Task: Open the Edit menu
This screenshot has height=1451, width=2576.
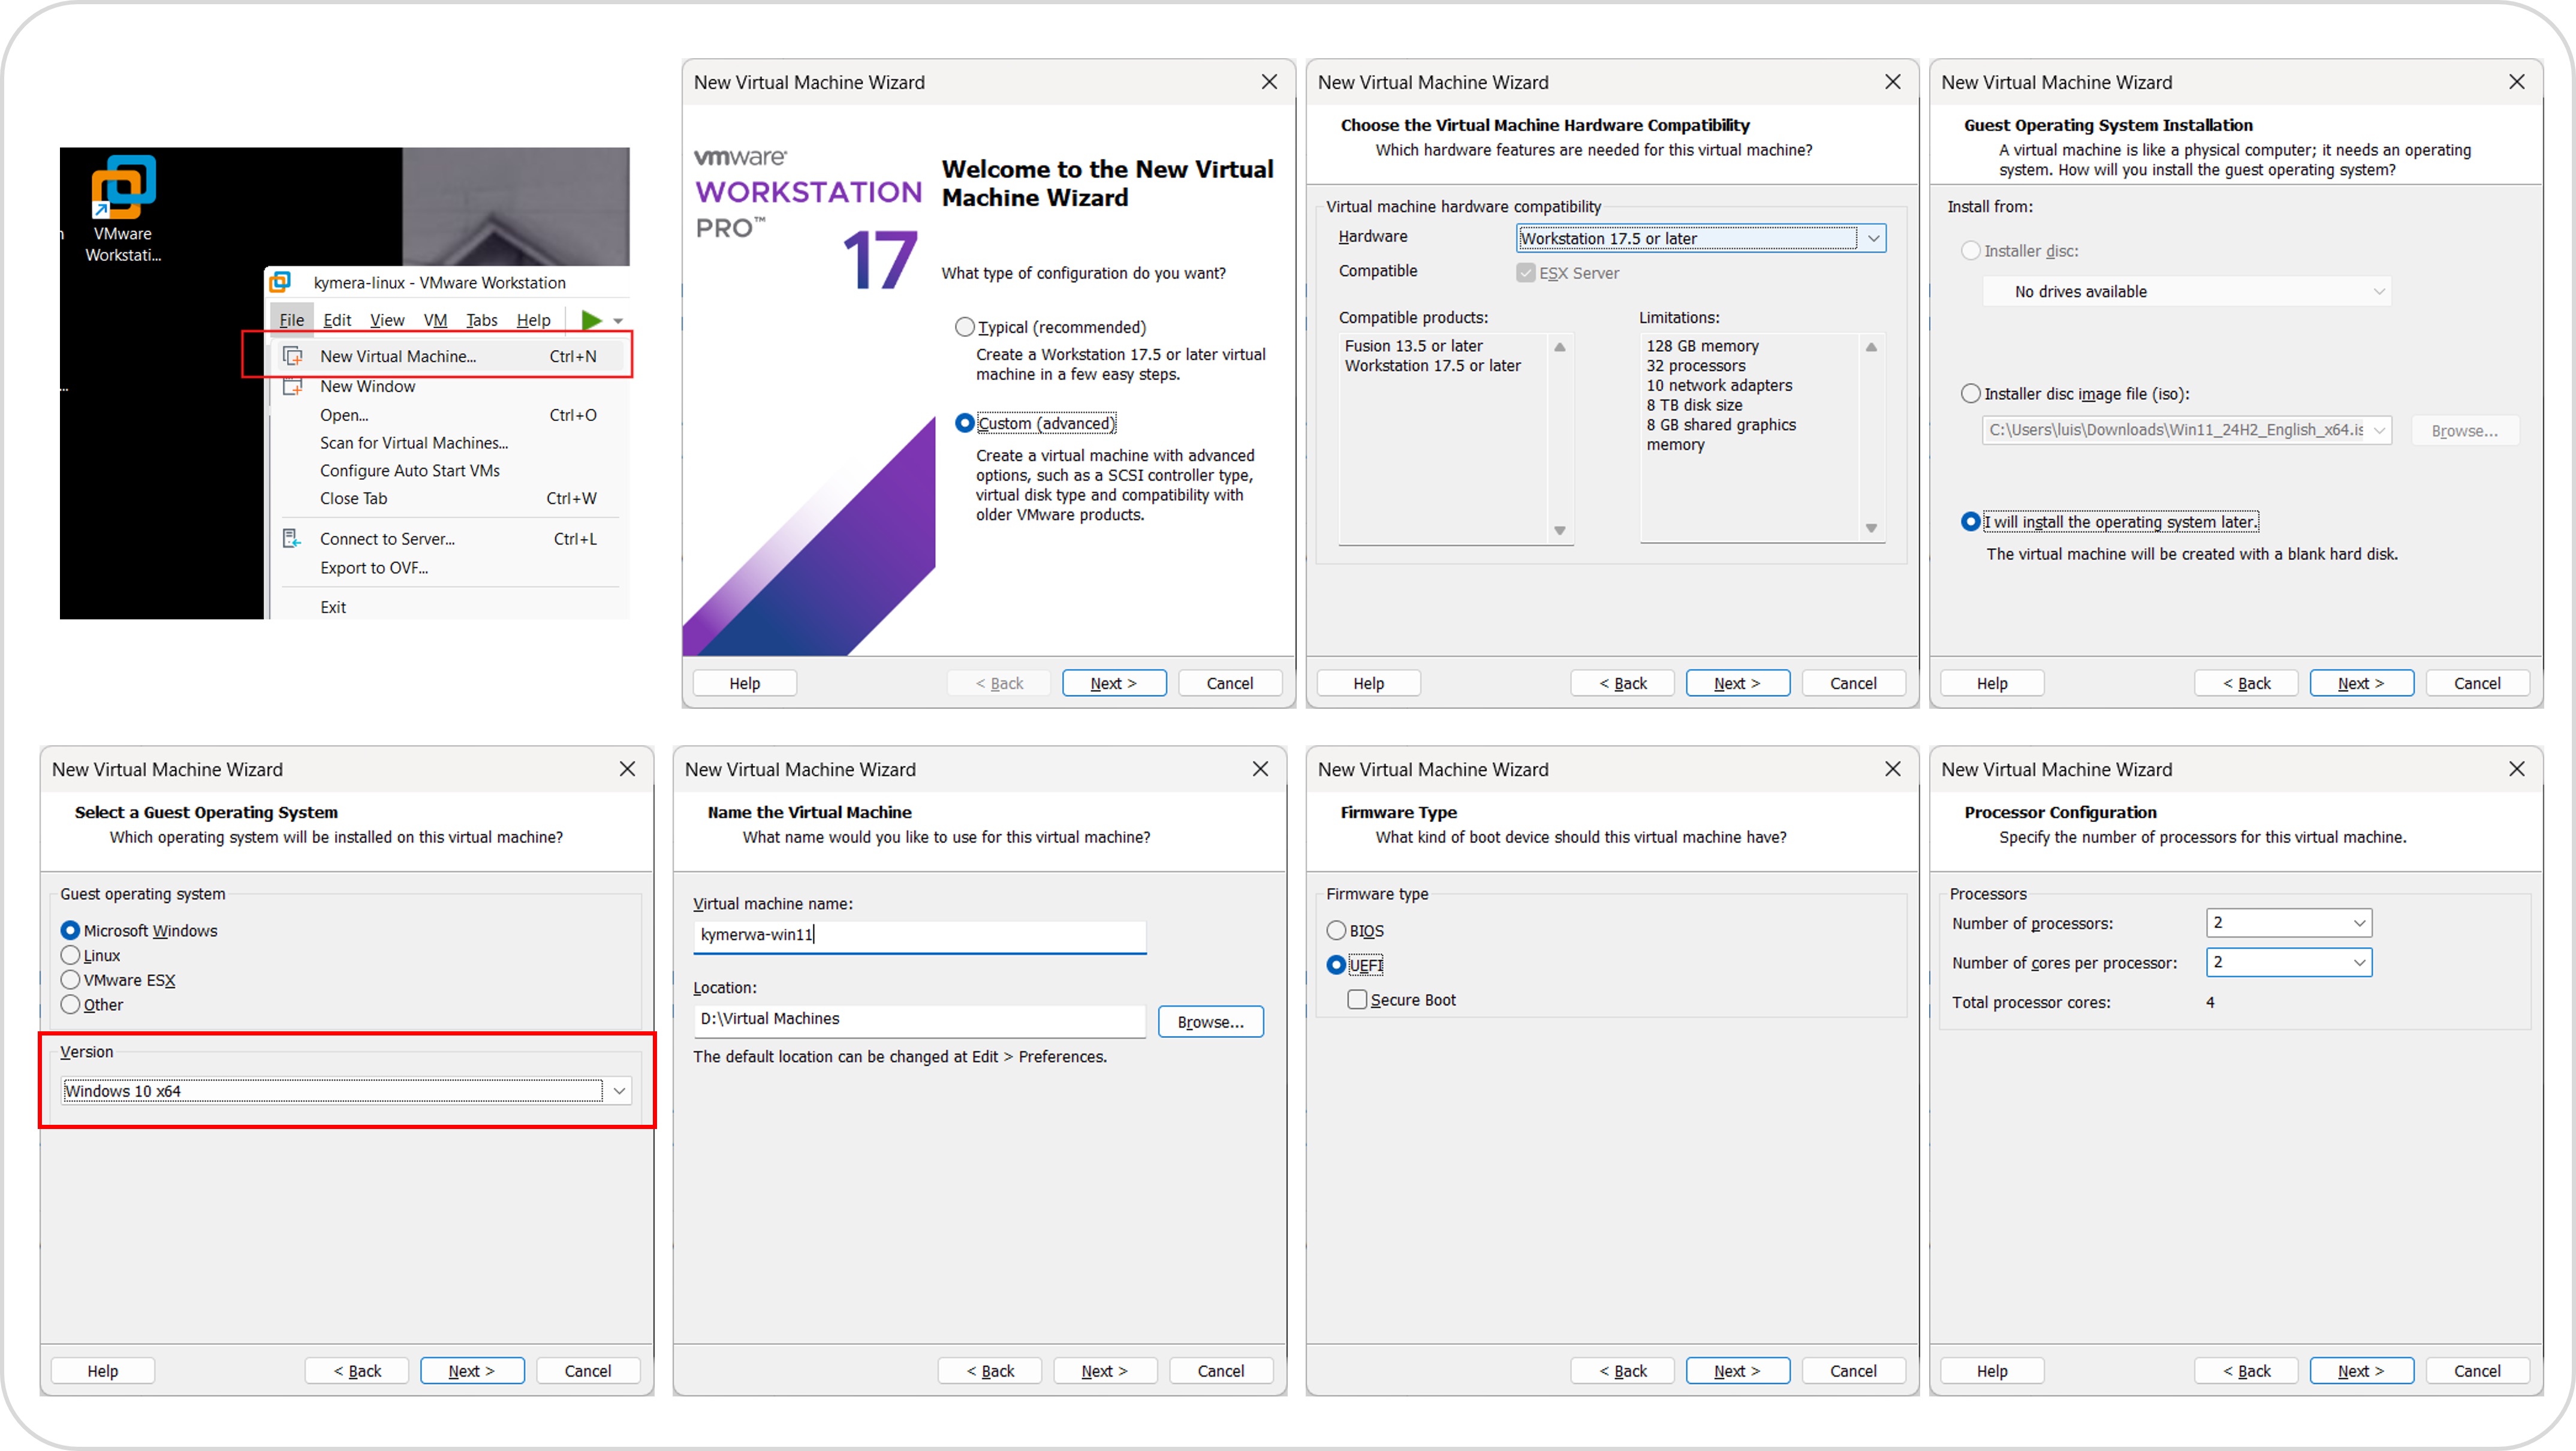Action: (337, 320)
